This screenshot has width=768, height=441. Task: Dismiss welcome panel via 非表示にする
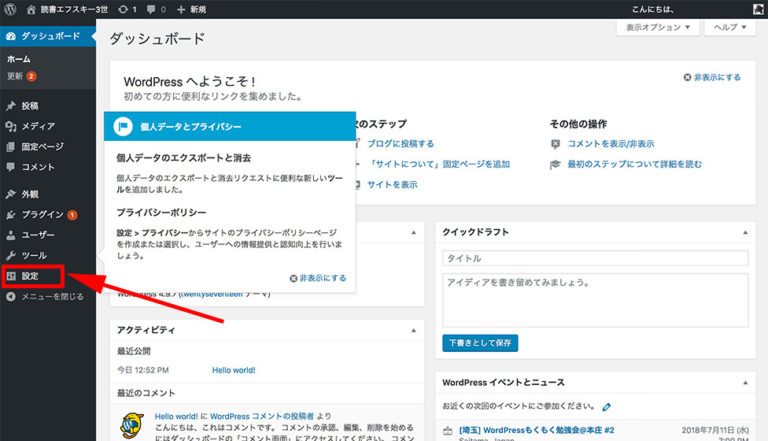click(712, 77)
